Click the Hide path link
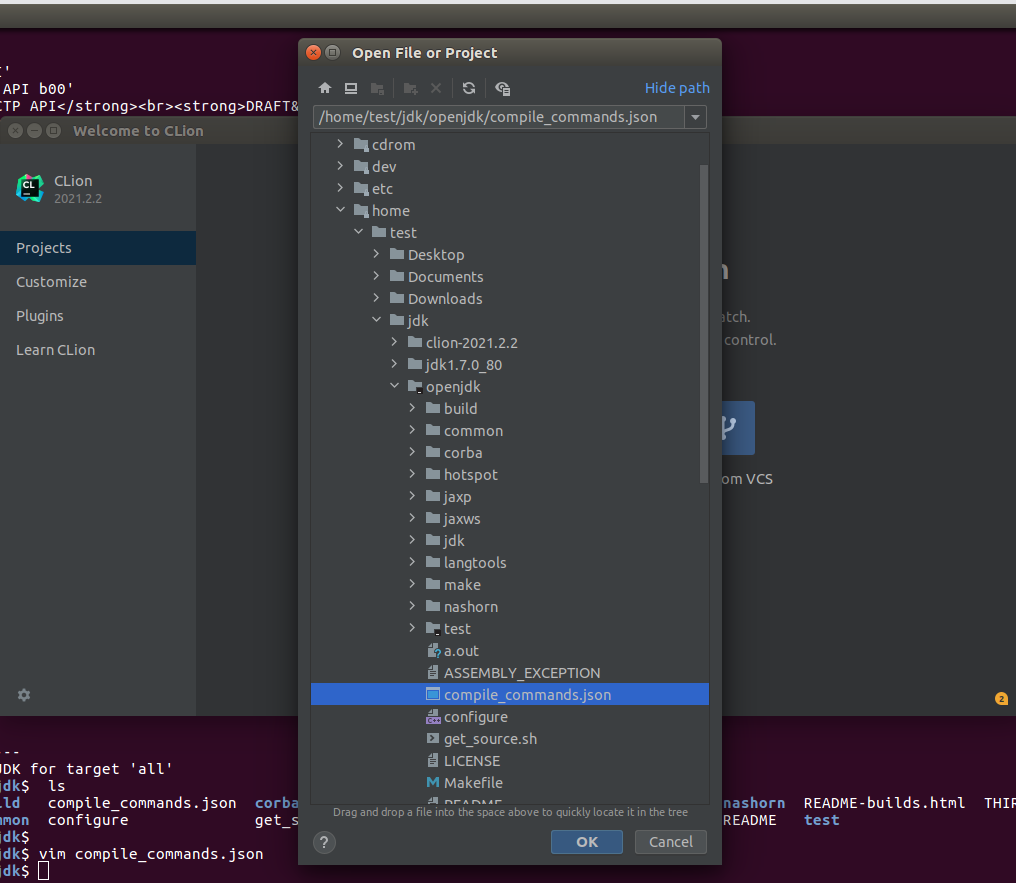Image resolution: width=1016 pixels, height=883 pixels. click(x=677, y=88)
